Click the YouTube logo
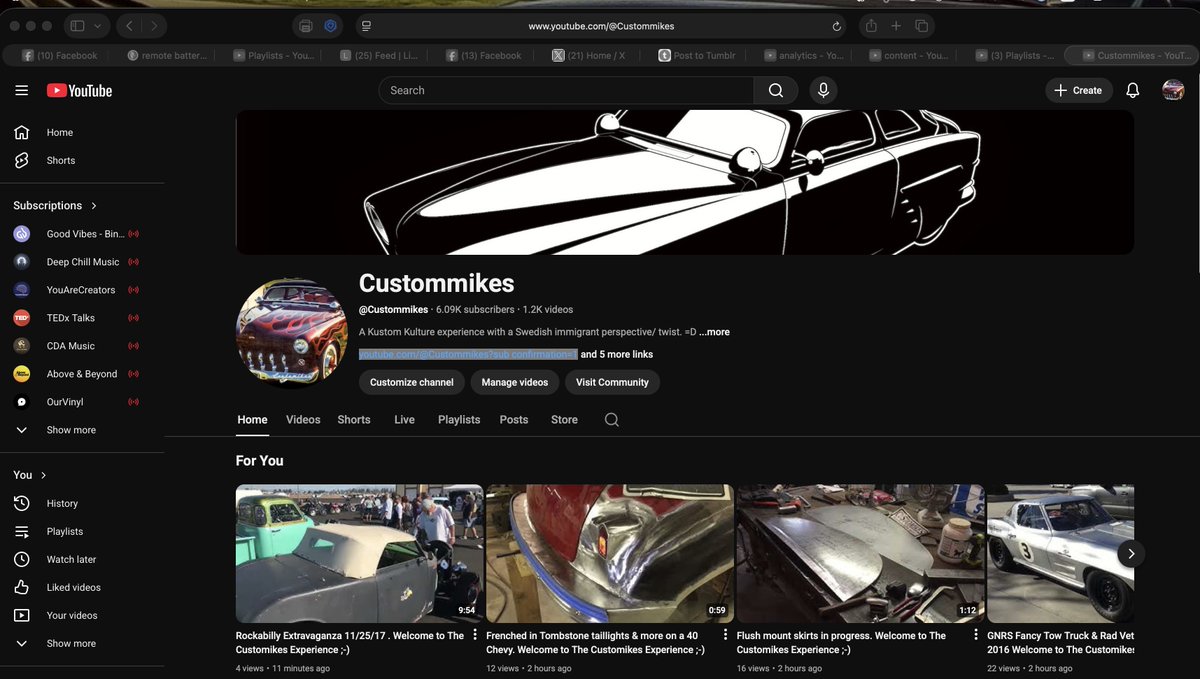The height and width of the screenshot is (679, 1200). 79,91
